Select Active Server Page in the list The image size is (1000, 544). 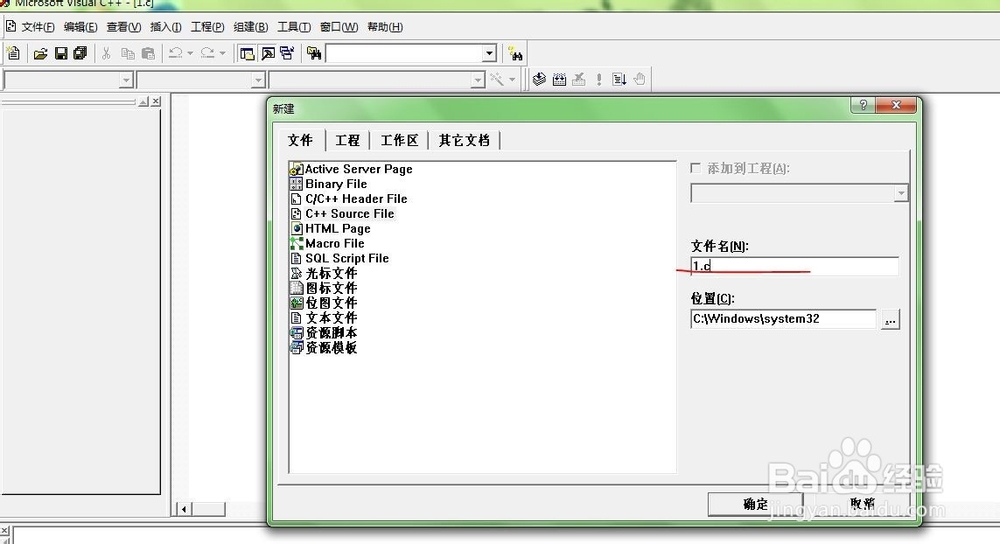click(351, 169)
